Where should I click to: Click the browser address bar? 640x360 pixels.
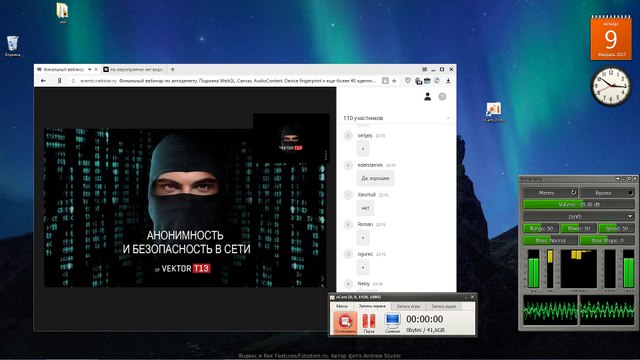(x=227, y=81)
